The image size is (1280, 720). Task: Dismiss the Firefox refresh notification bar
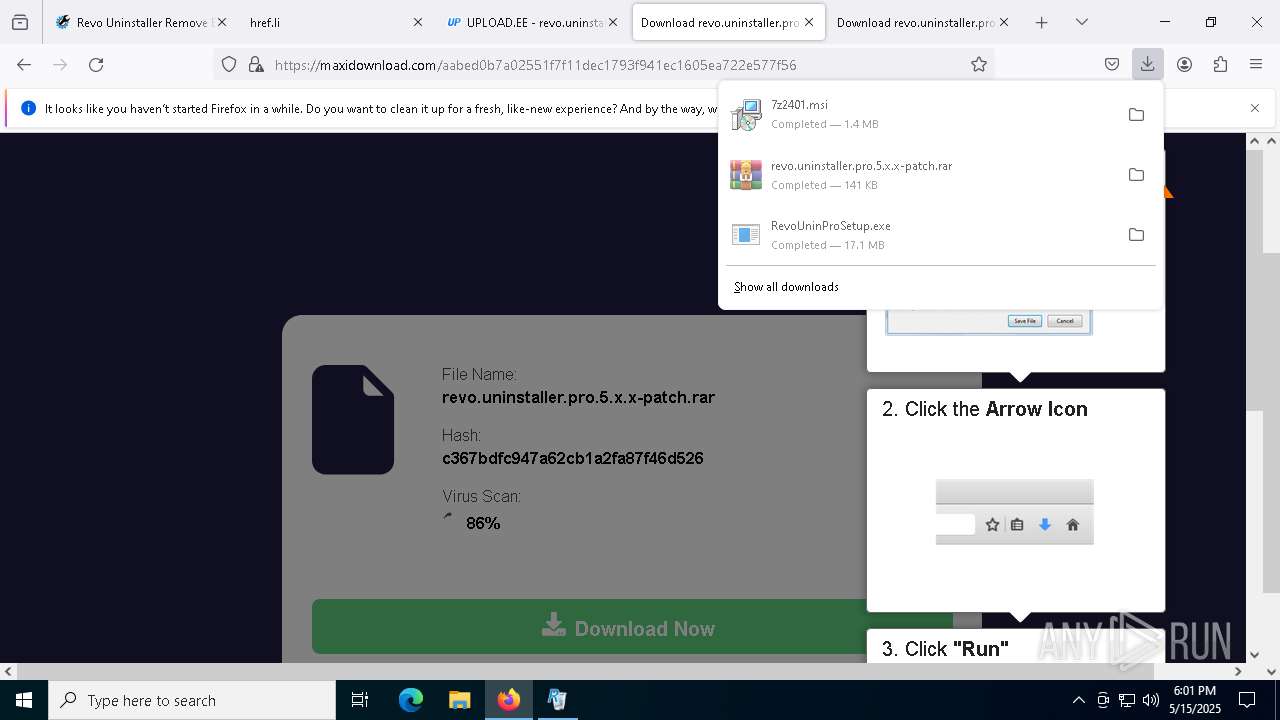pyautogui.click(x=1255, y=108)
